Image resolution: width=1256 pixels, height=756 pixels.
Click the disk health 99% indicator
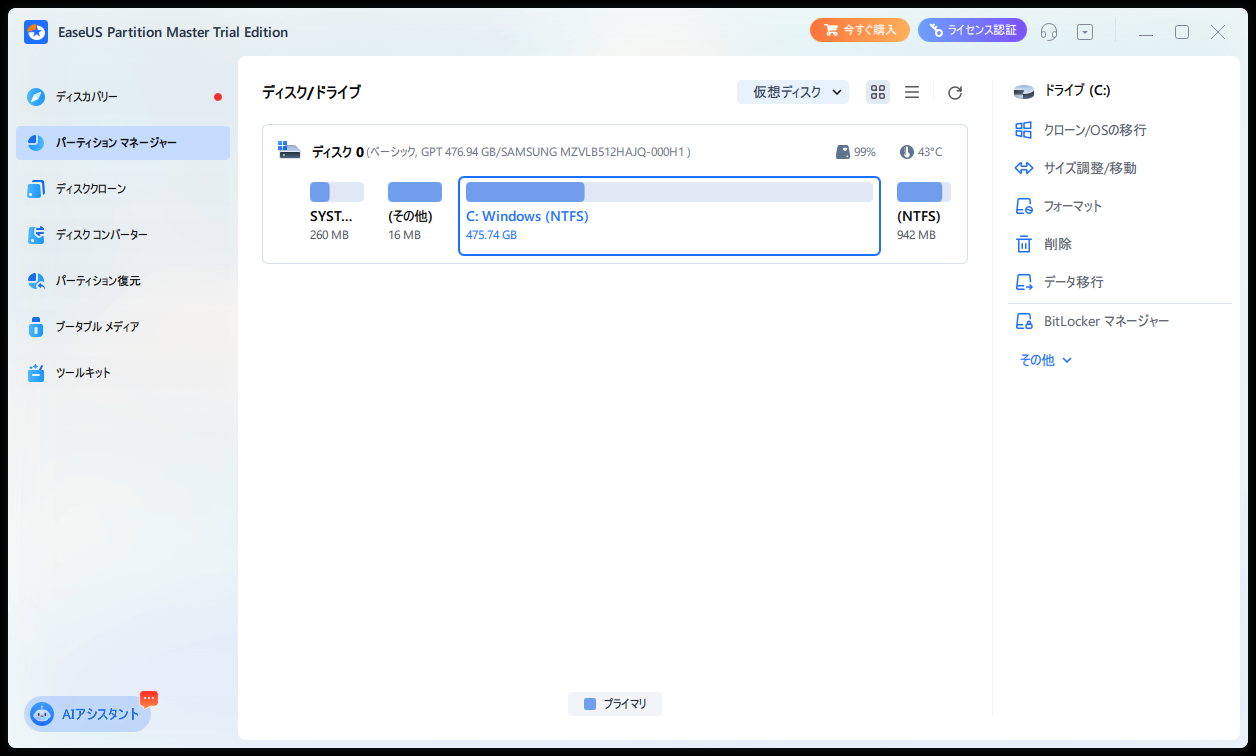point(856,152)
